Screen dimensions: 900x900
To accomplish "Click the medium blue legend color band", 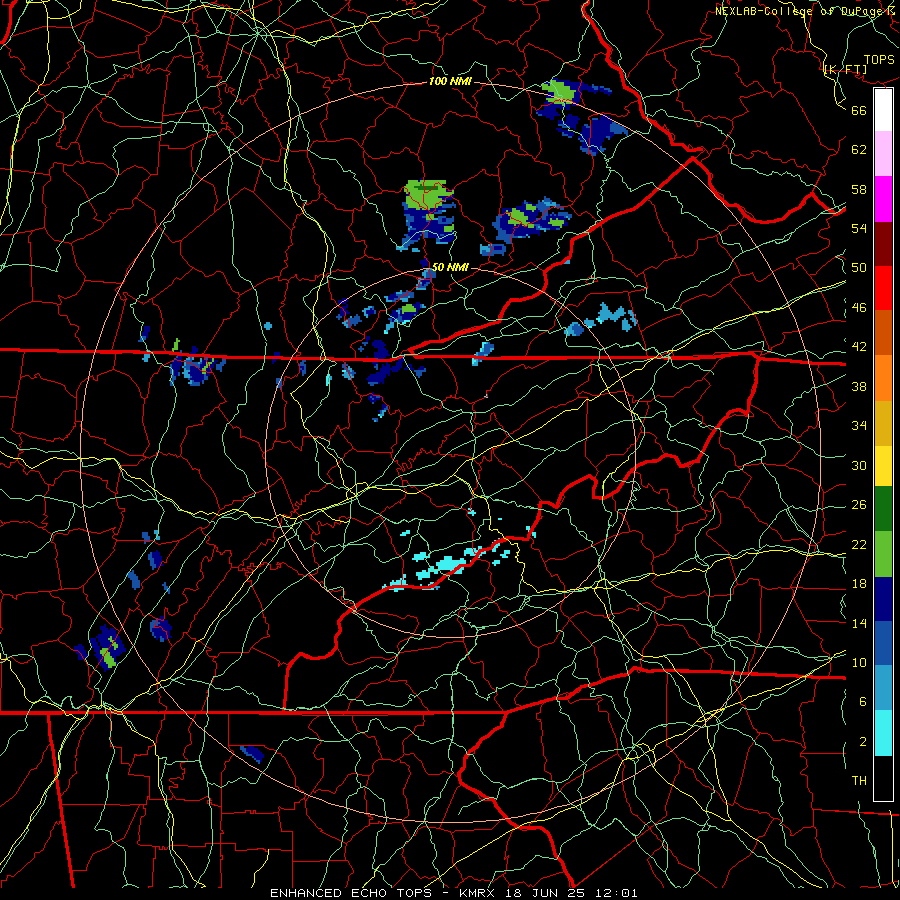I will click(x=883, y=643).
